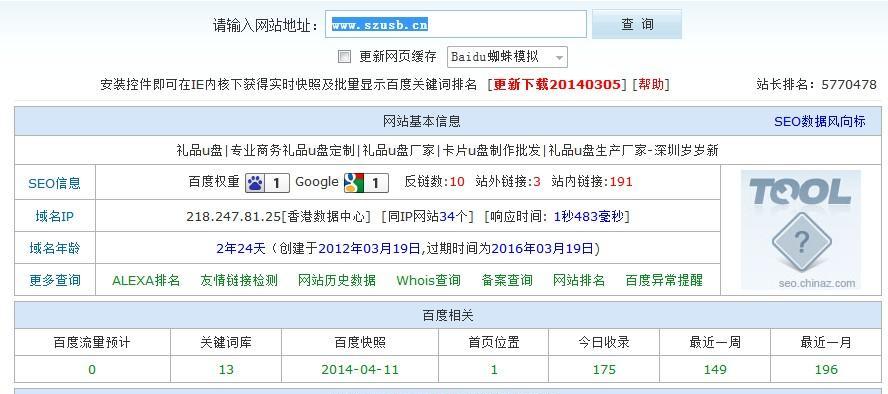Open the 网站排名 link
The image size is (888, 394).
coord(579,280)
